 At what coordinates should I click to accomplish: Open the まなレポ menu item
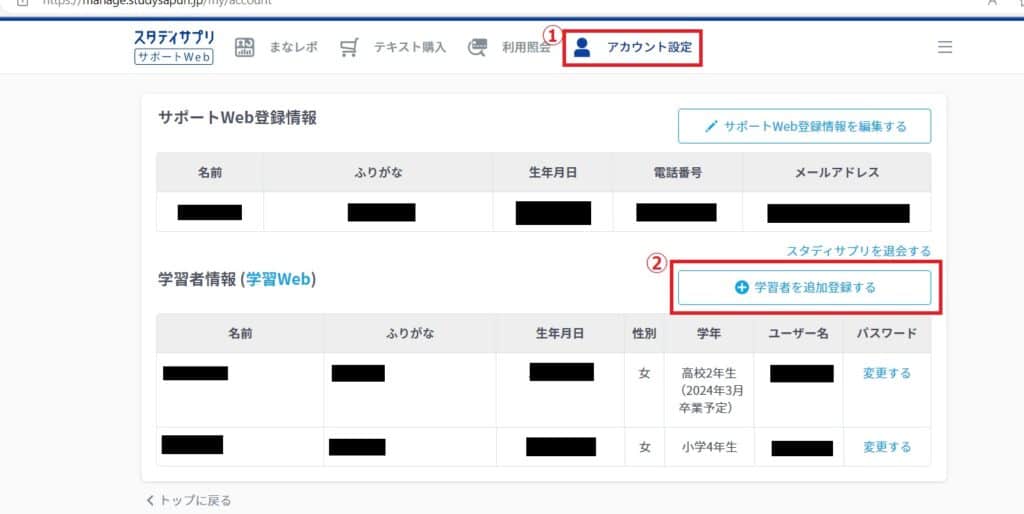tap(293, 47)
